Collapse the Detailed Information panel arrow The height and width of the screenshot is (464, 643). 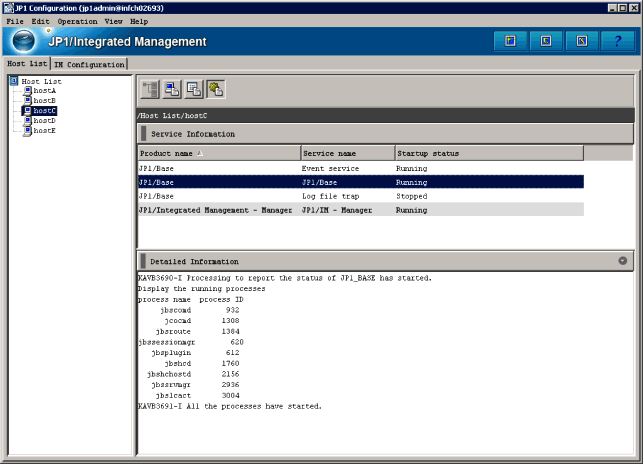pyautogui.click(x=622, y=261)
